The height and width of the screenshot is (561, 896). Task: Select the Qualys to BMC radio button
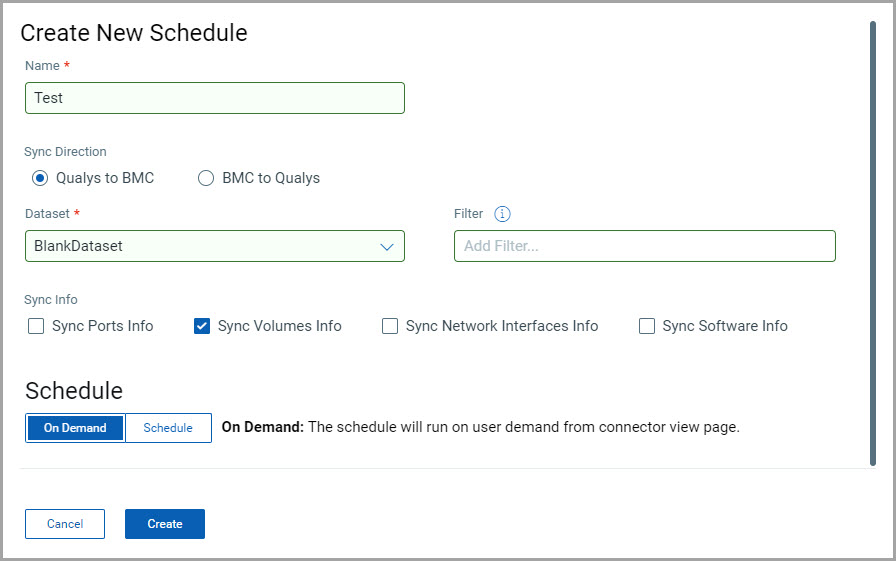pyautogui.click(x=40, y=178)
